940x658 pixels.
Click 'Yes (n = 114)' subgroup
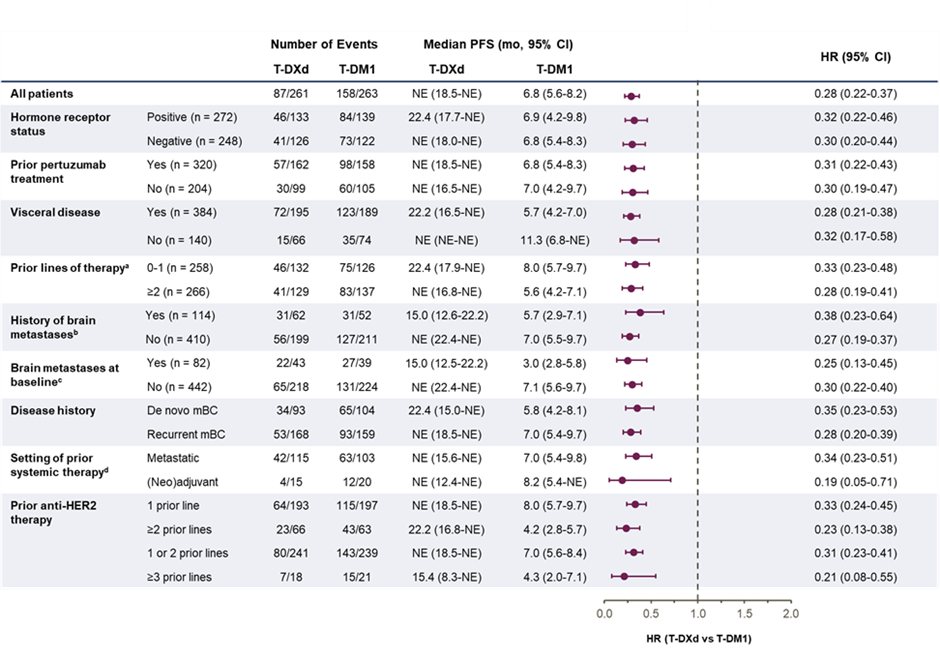[180, 315]
